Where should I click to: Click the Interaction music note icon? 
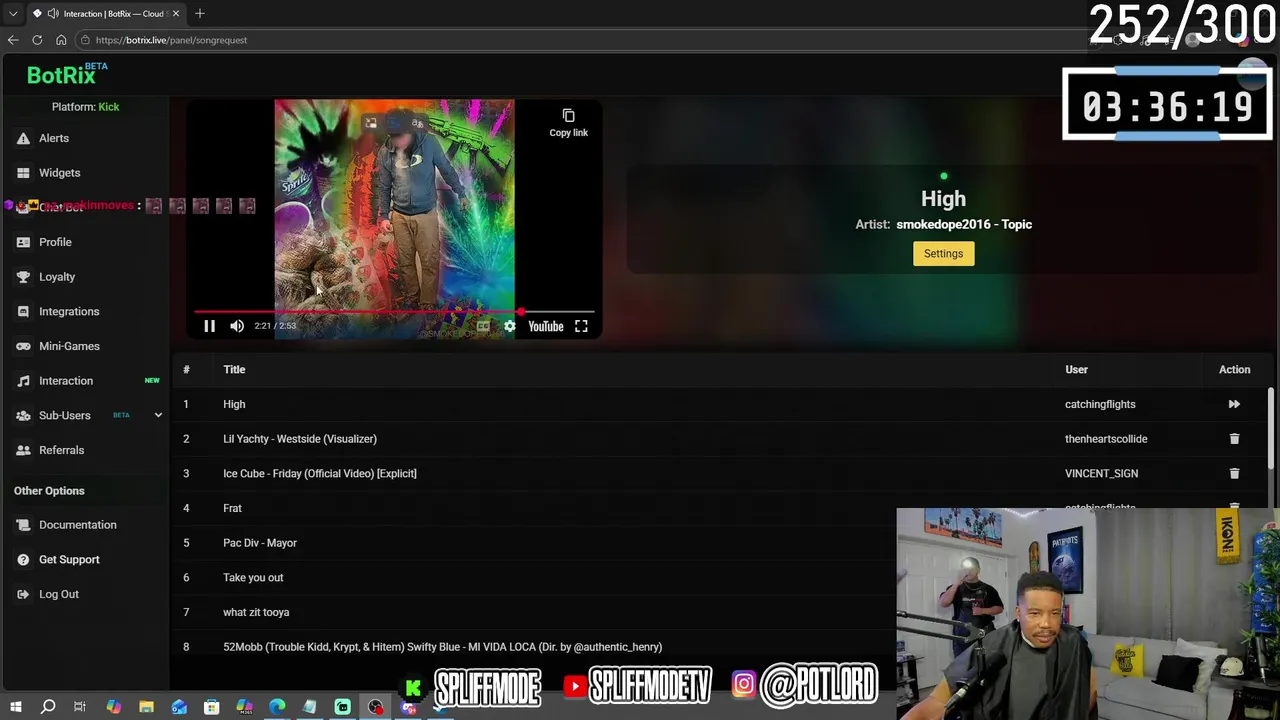(x=23, y=381)
